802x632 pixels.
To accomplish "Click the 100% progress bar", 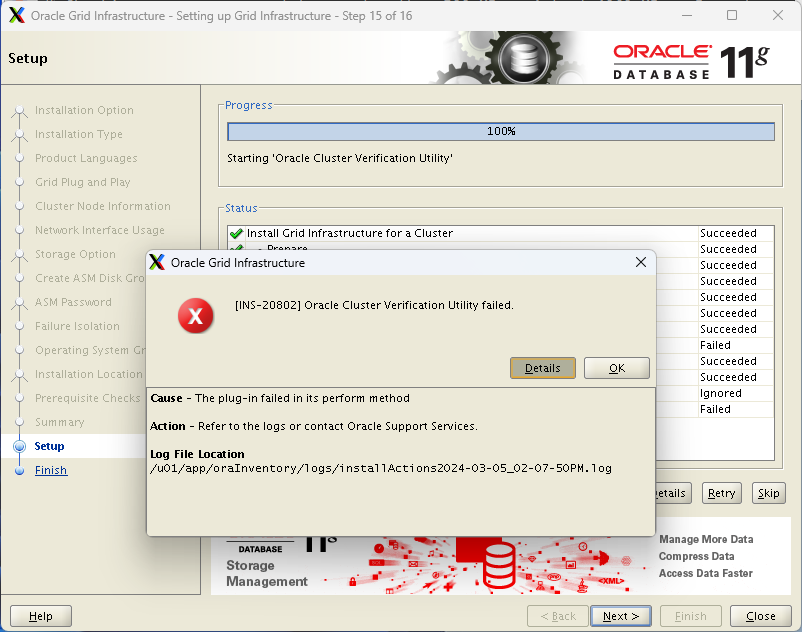I will tap(501, 131).
